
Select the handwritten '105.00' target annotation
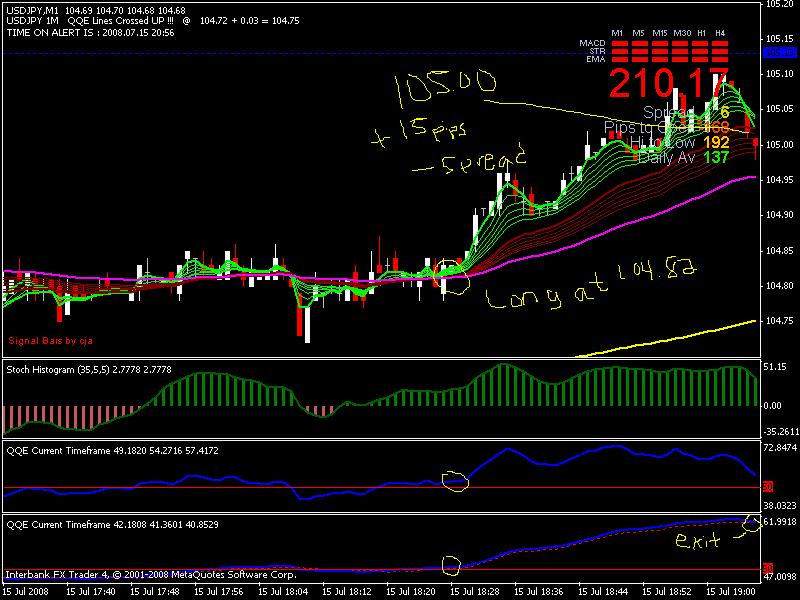[x=445, y=86]
